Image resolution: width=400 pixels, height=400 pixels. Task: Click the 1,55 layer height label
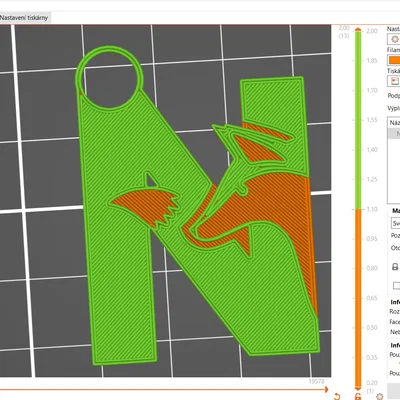click(372, 120)
